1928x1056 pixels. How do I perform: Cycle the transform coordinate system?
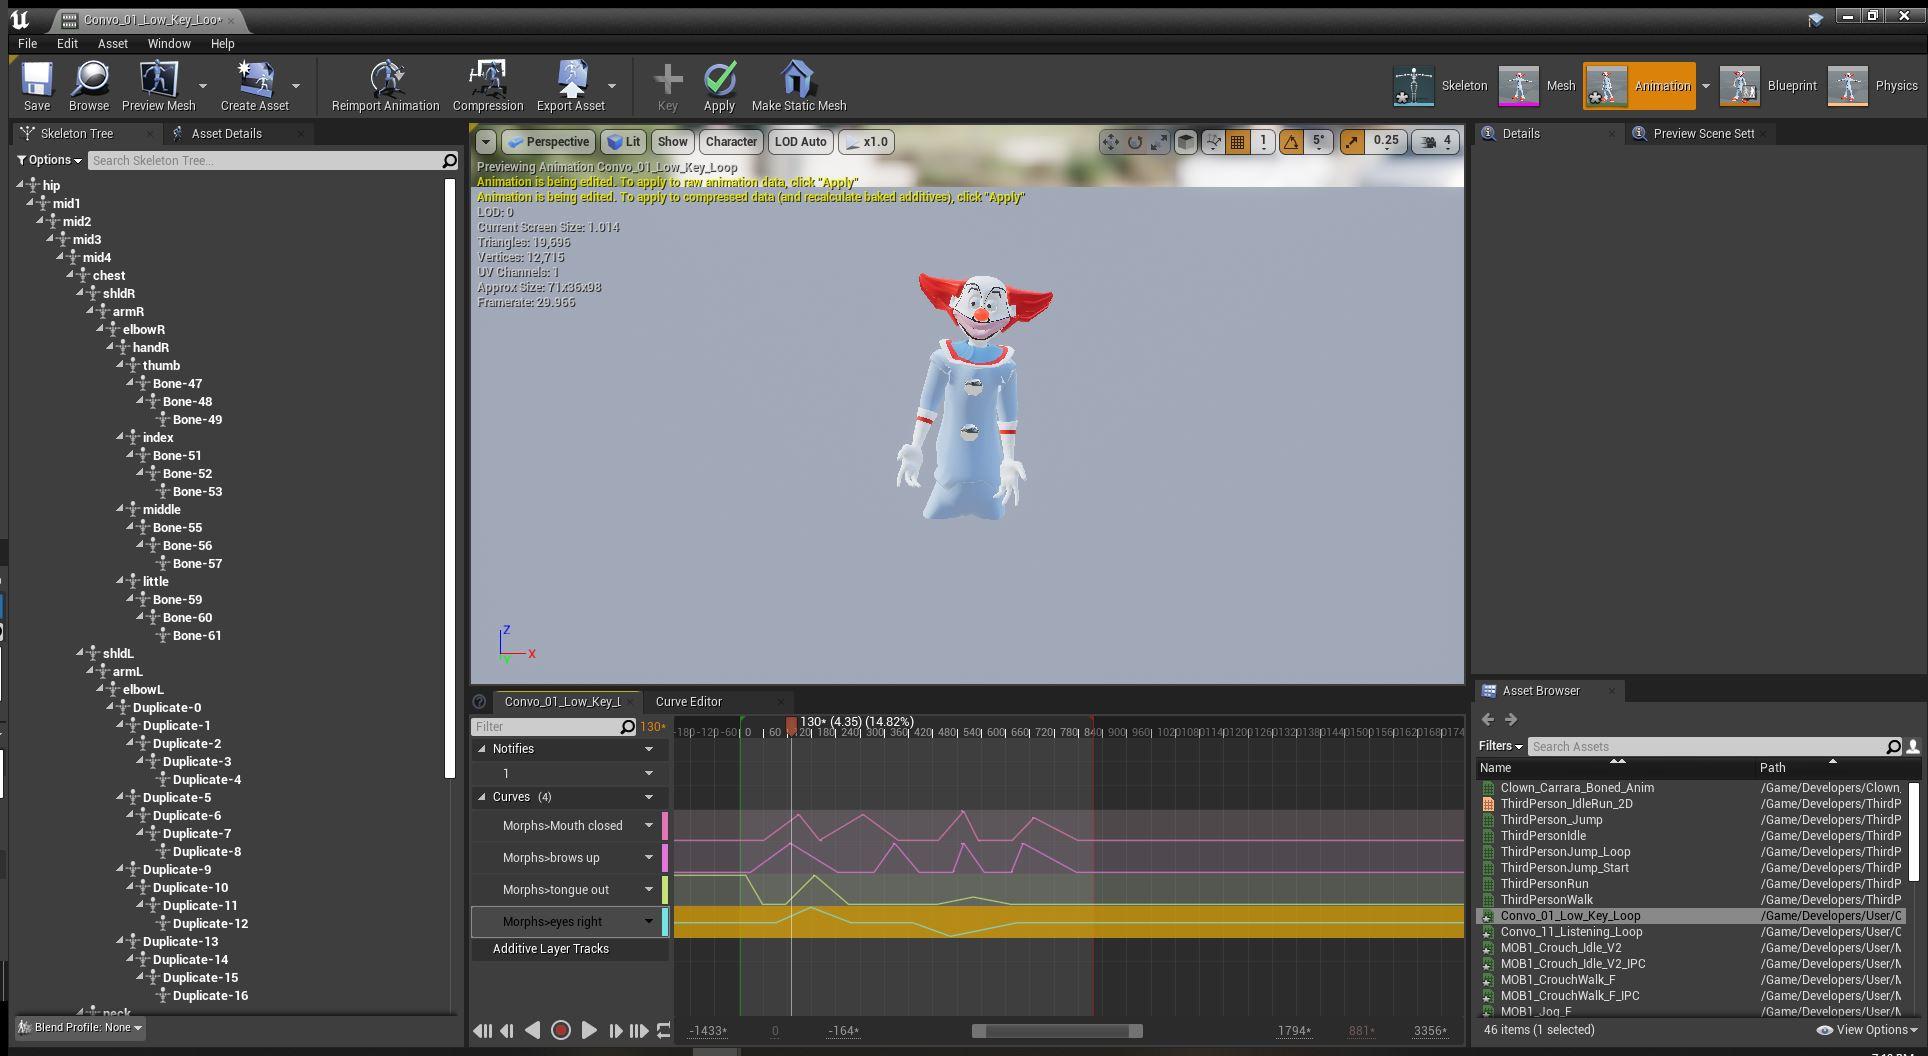1185,142
